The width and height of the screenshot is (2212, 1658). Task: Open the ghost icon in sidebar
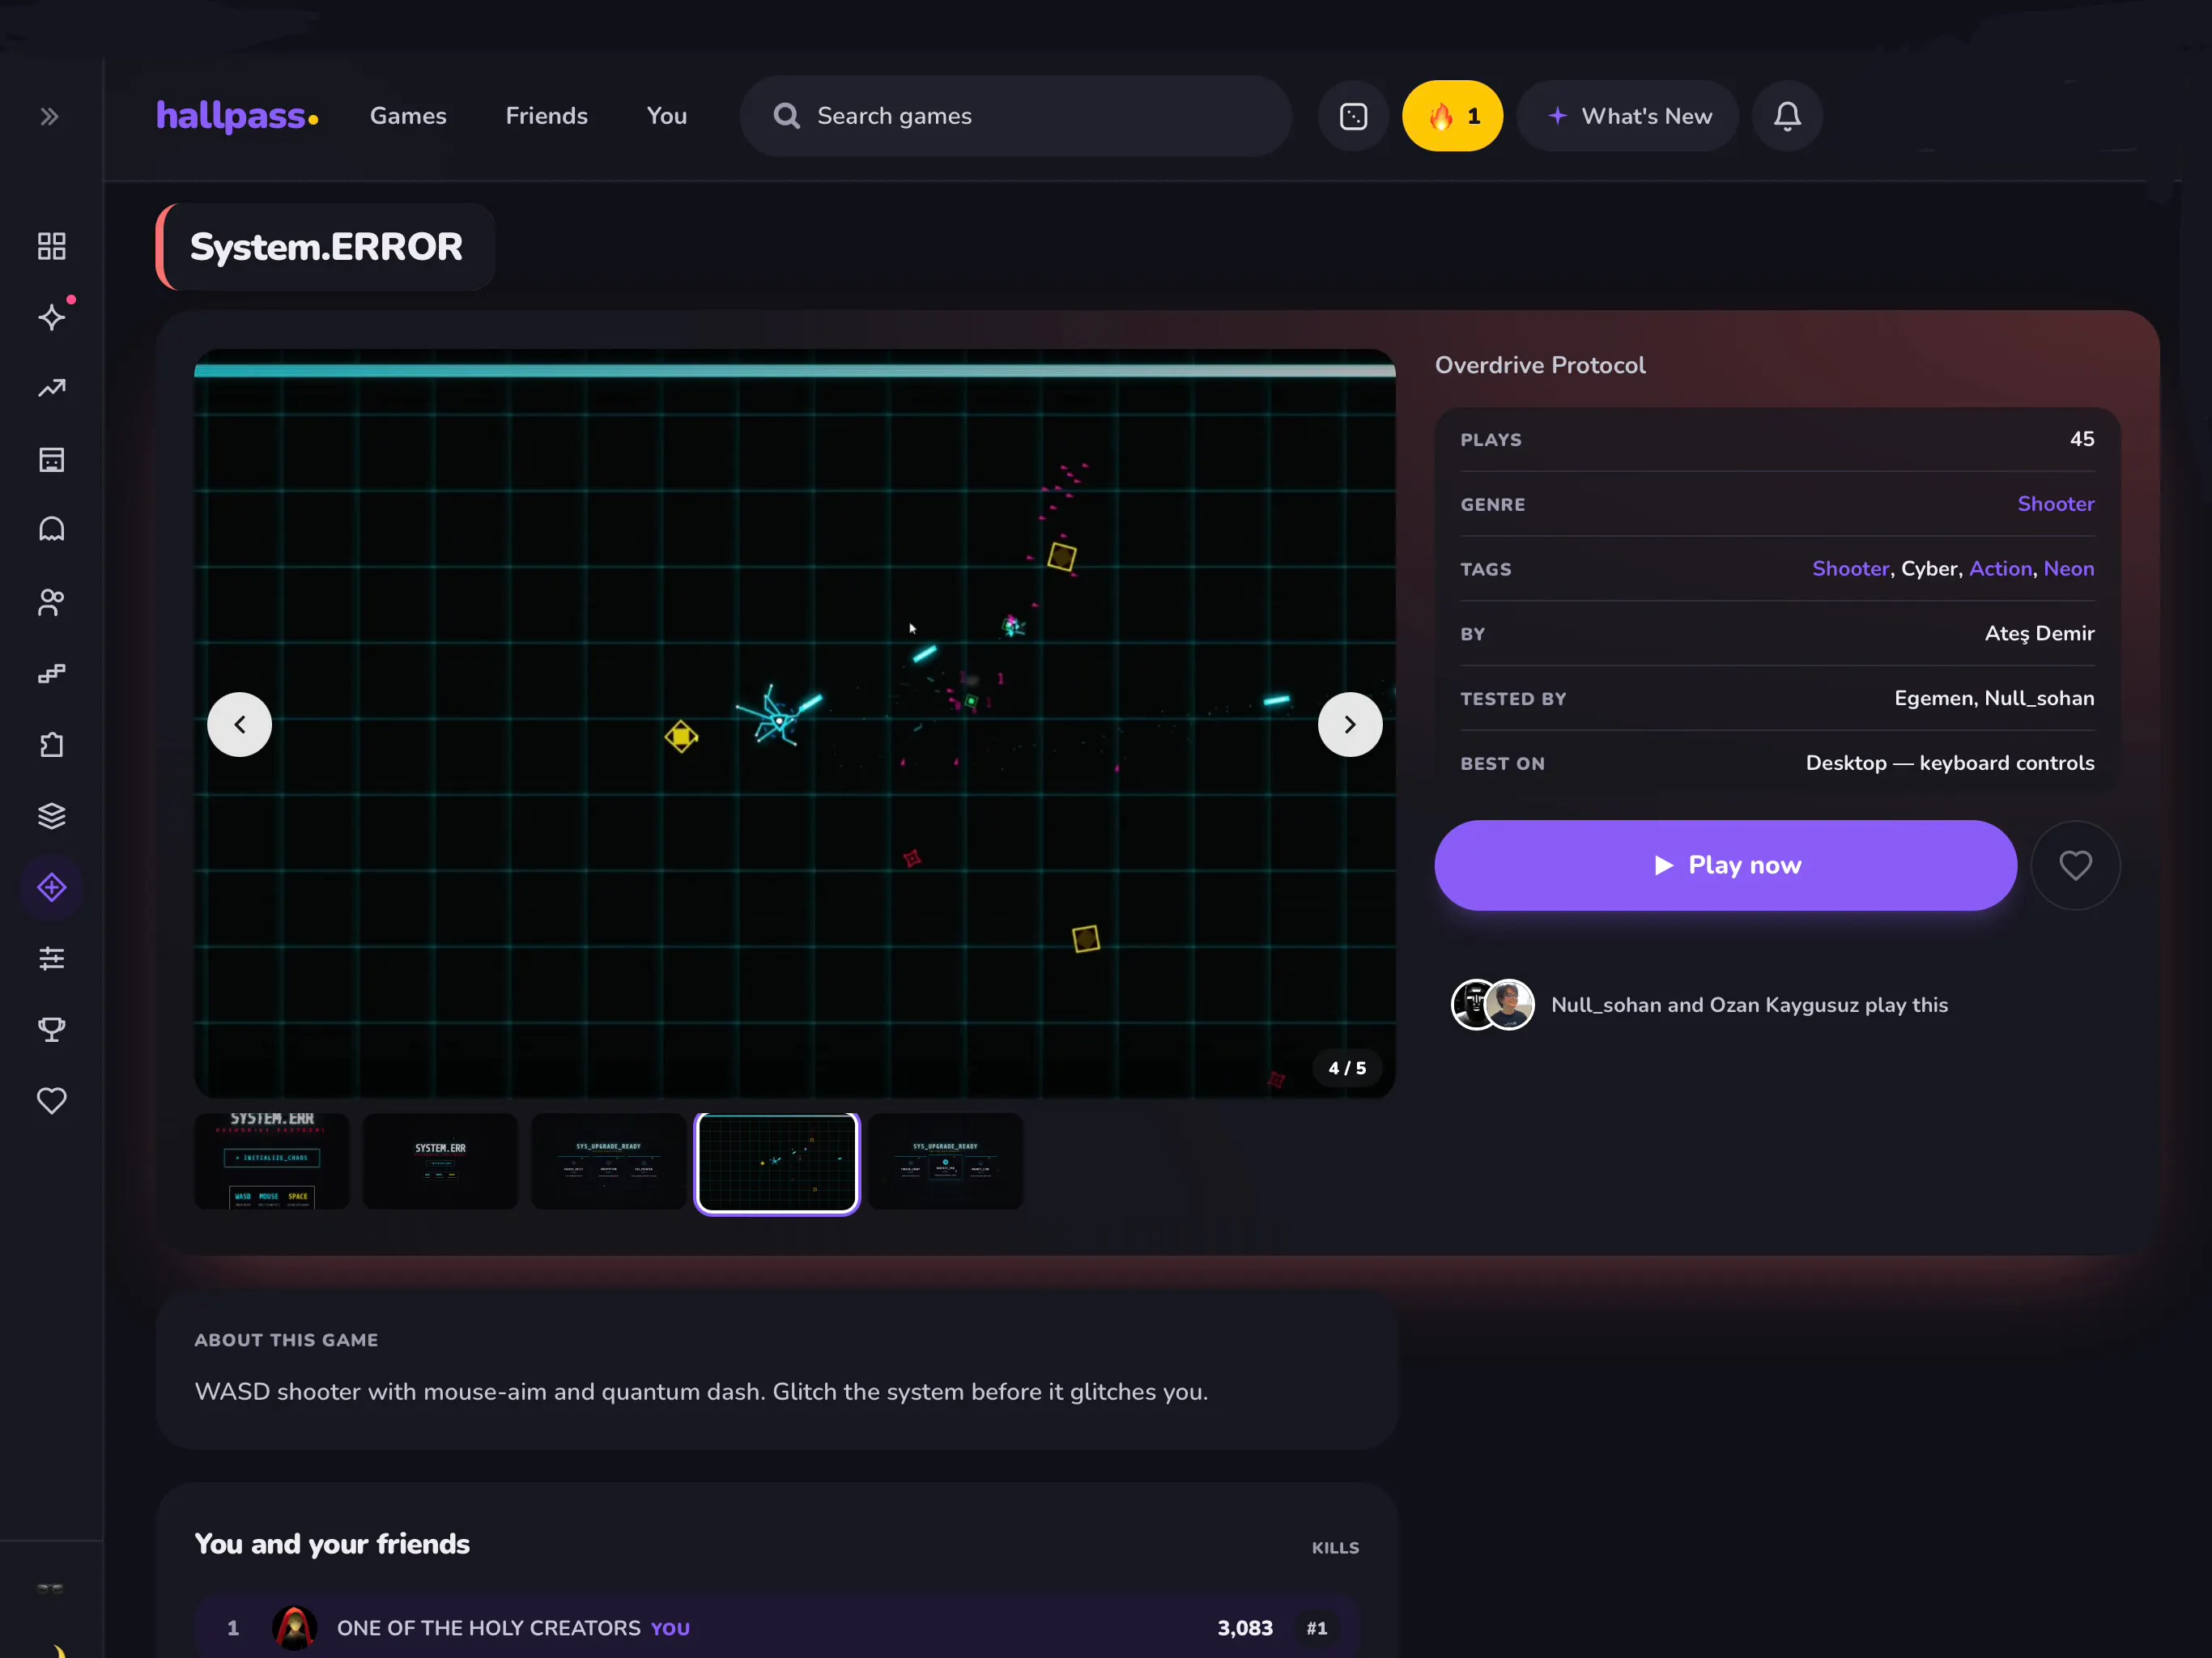coord(51,530)
